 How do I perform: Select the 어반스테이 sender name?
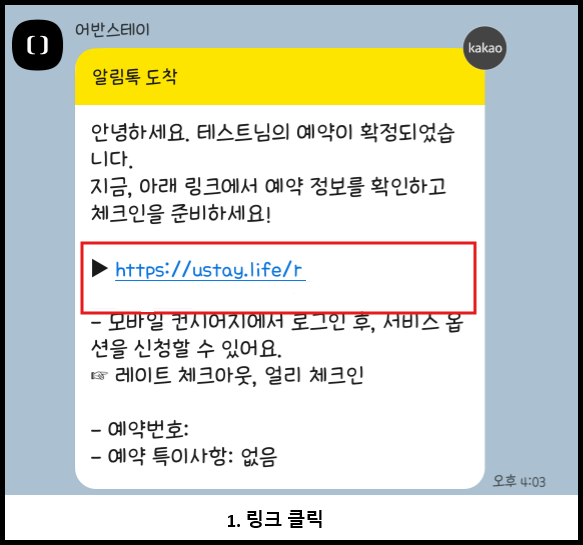pyautogui.click(x=112, y=29)
